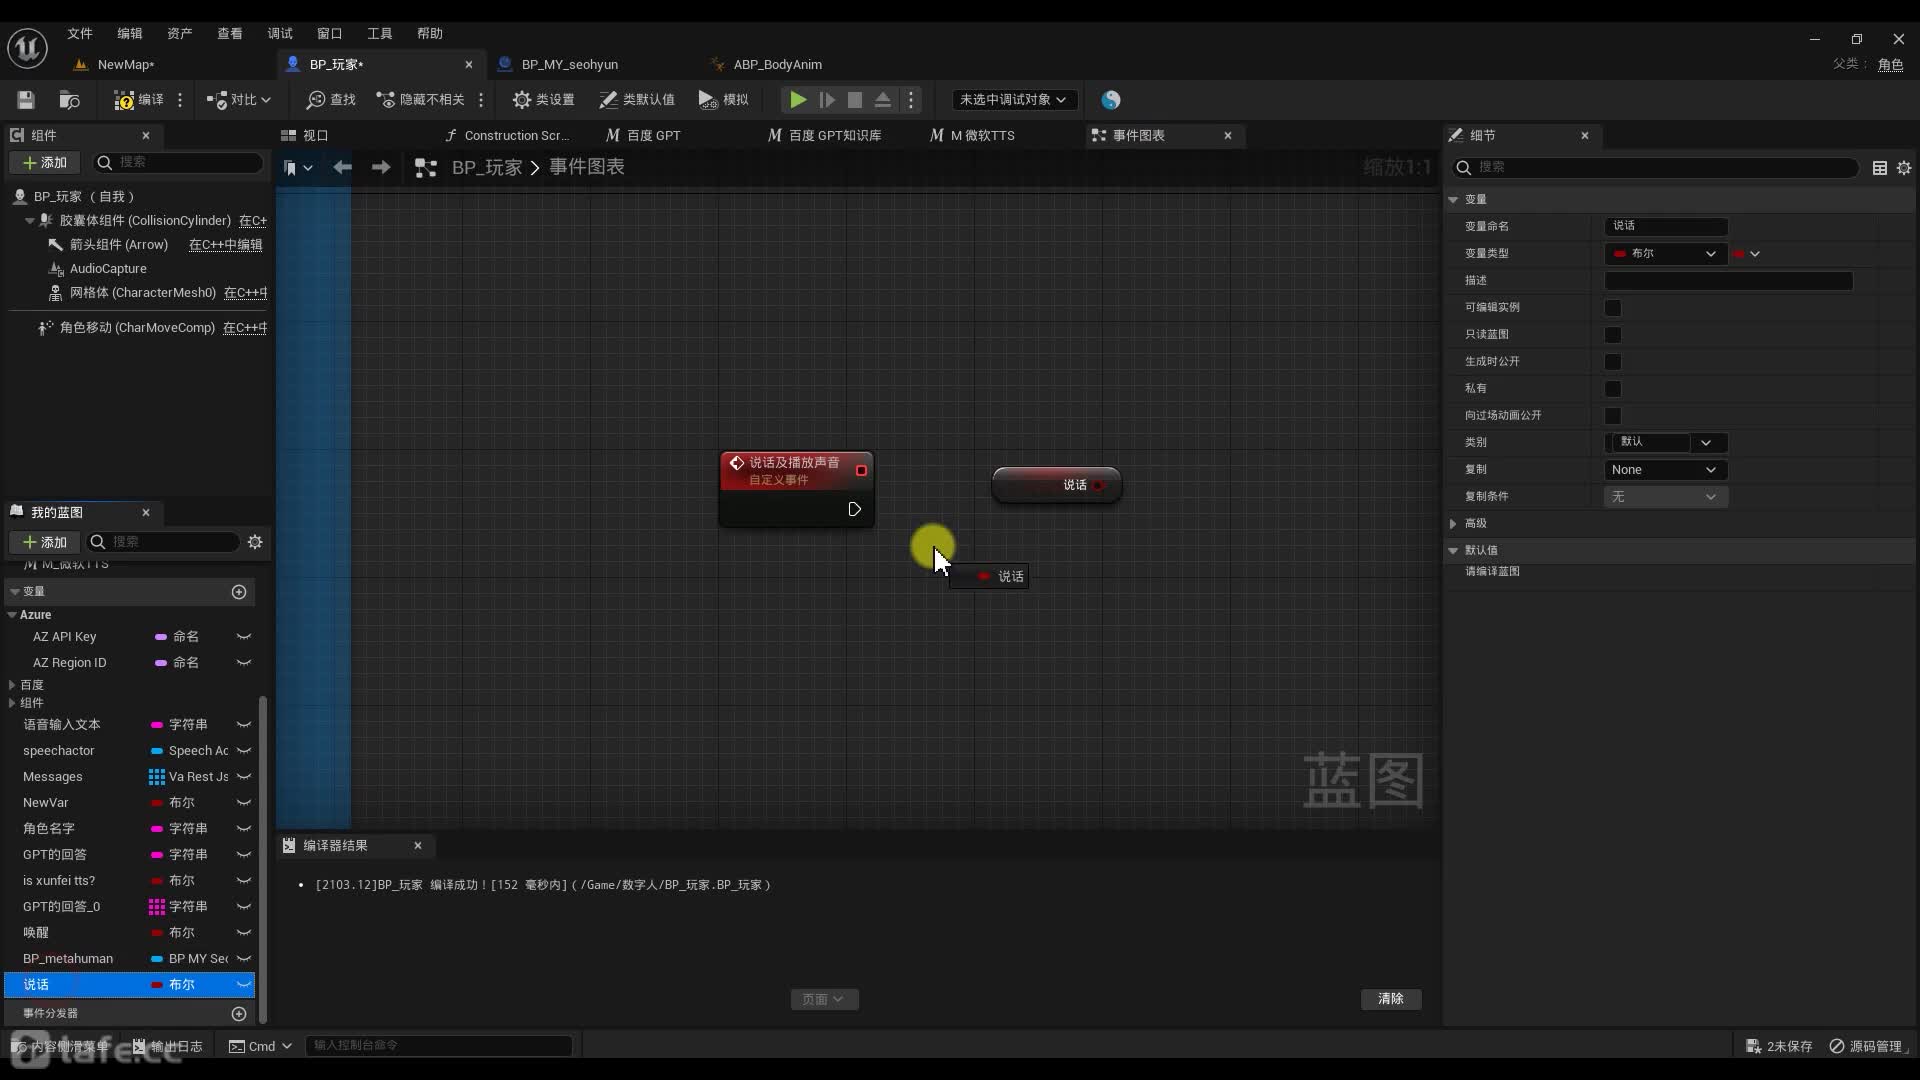
Task: Collapse the Azure variable category
Action: tap(12, 615)
